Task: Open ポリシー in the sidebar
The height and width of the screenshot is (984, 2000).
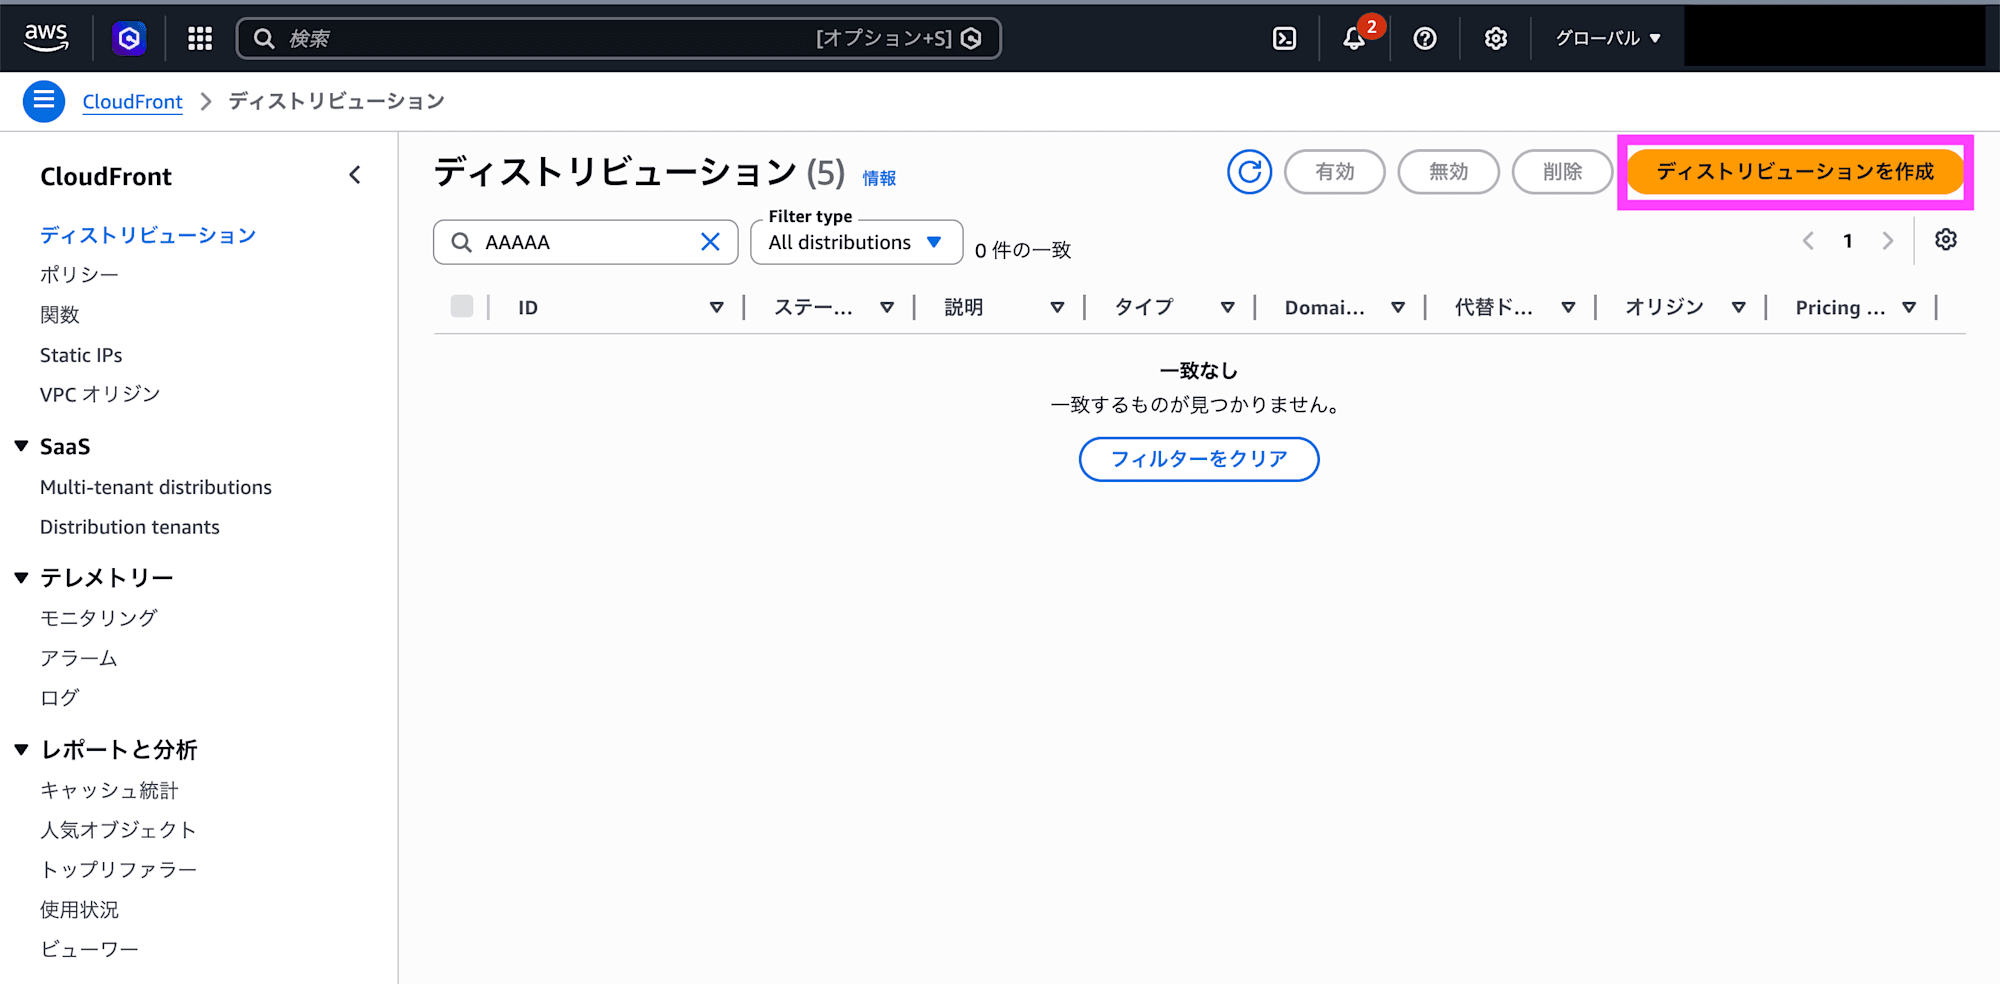Action: click(79, 274)
